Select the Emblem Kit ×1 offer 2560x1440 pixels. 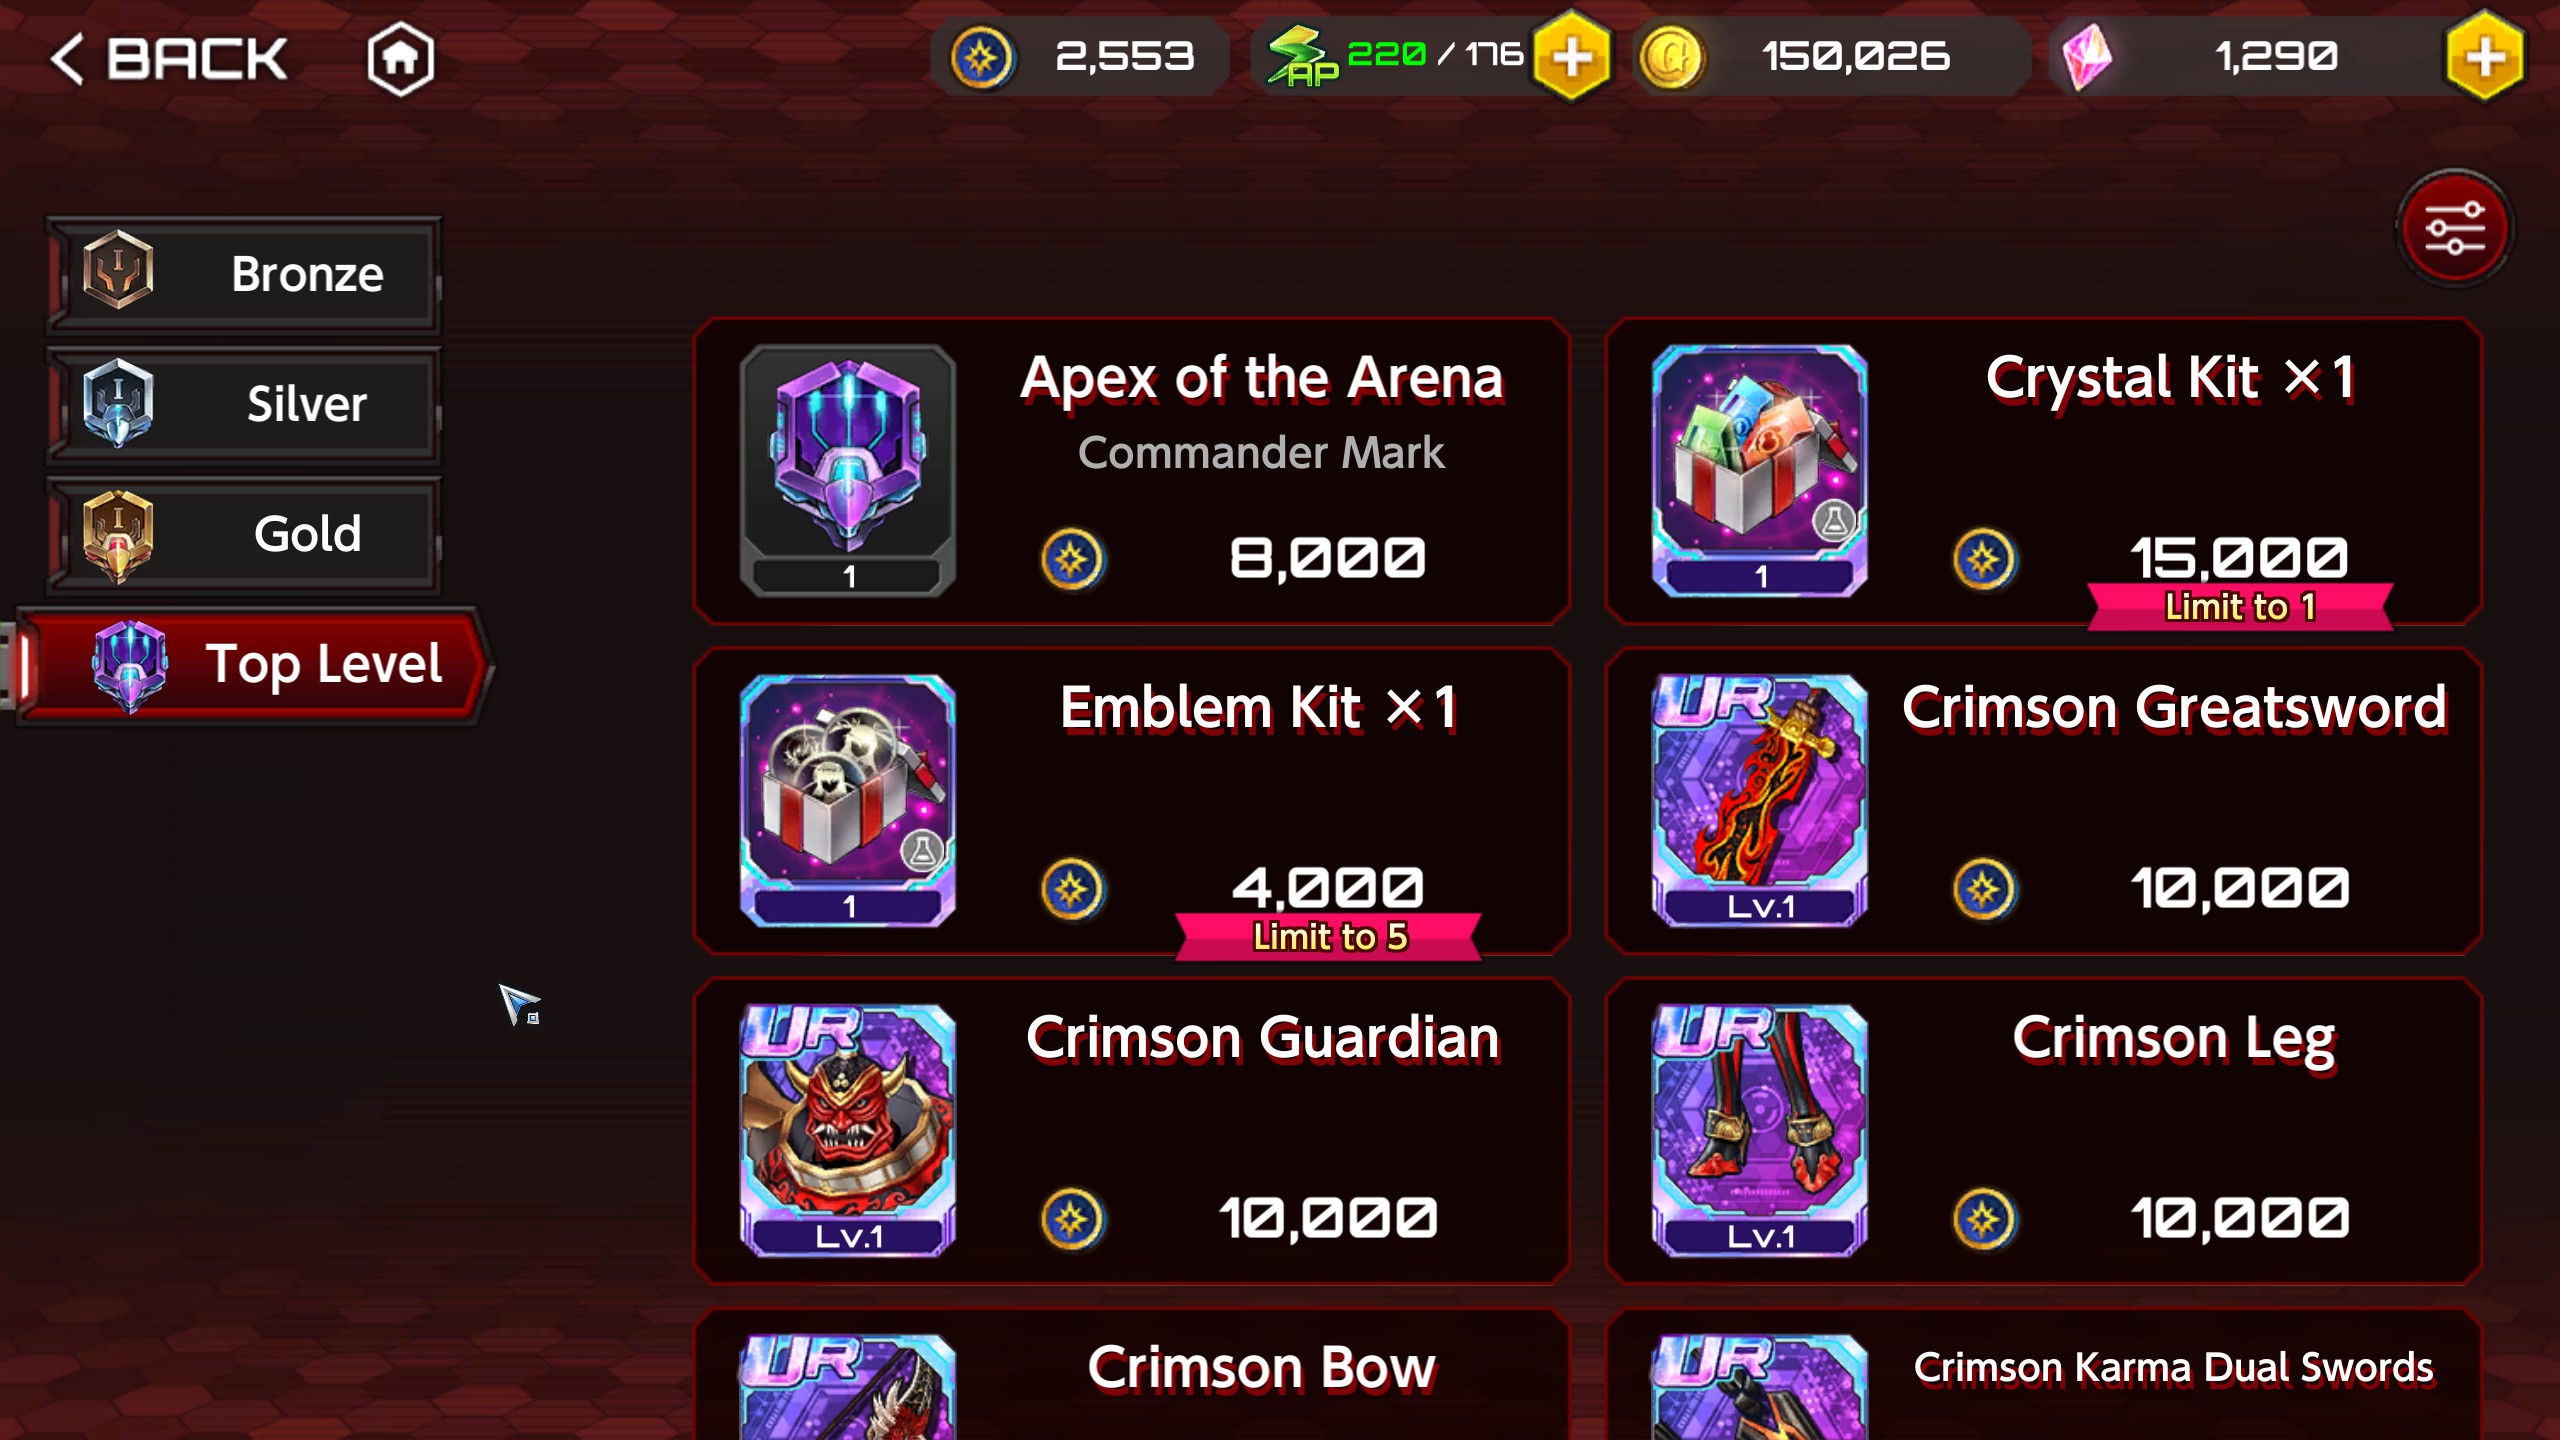point(1132,801)
